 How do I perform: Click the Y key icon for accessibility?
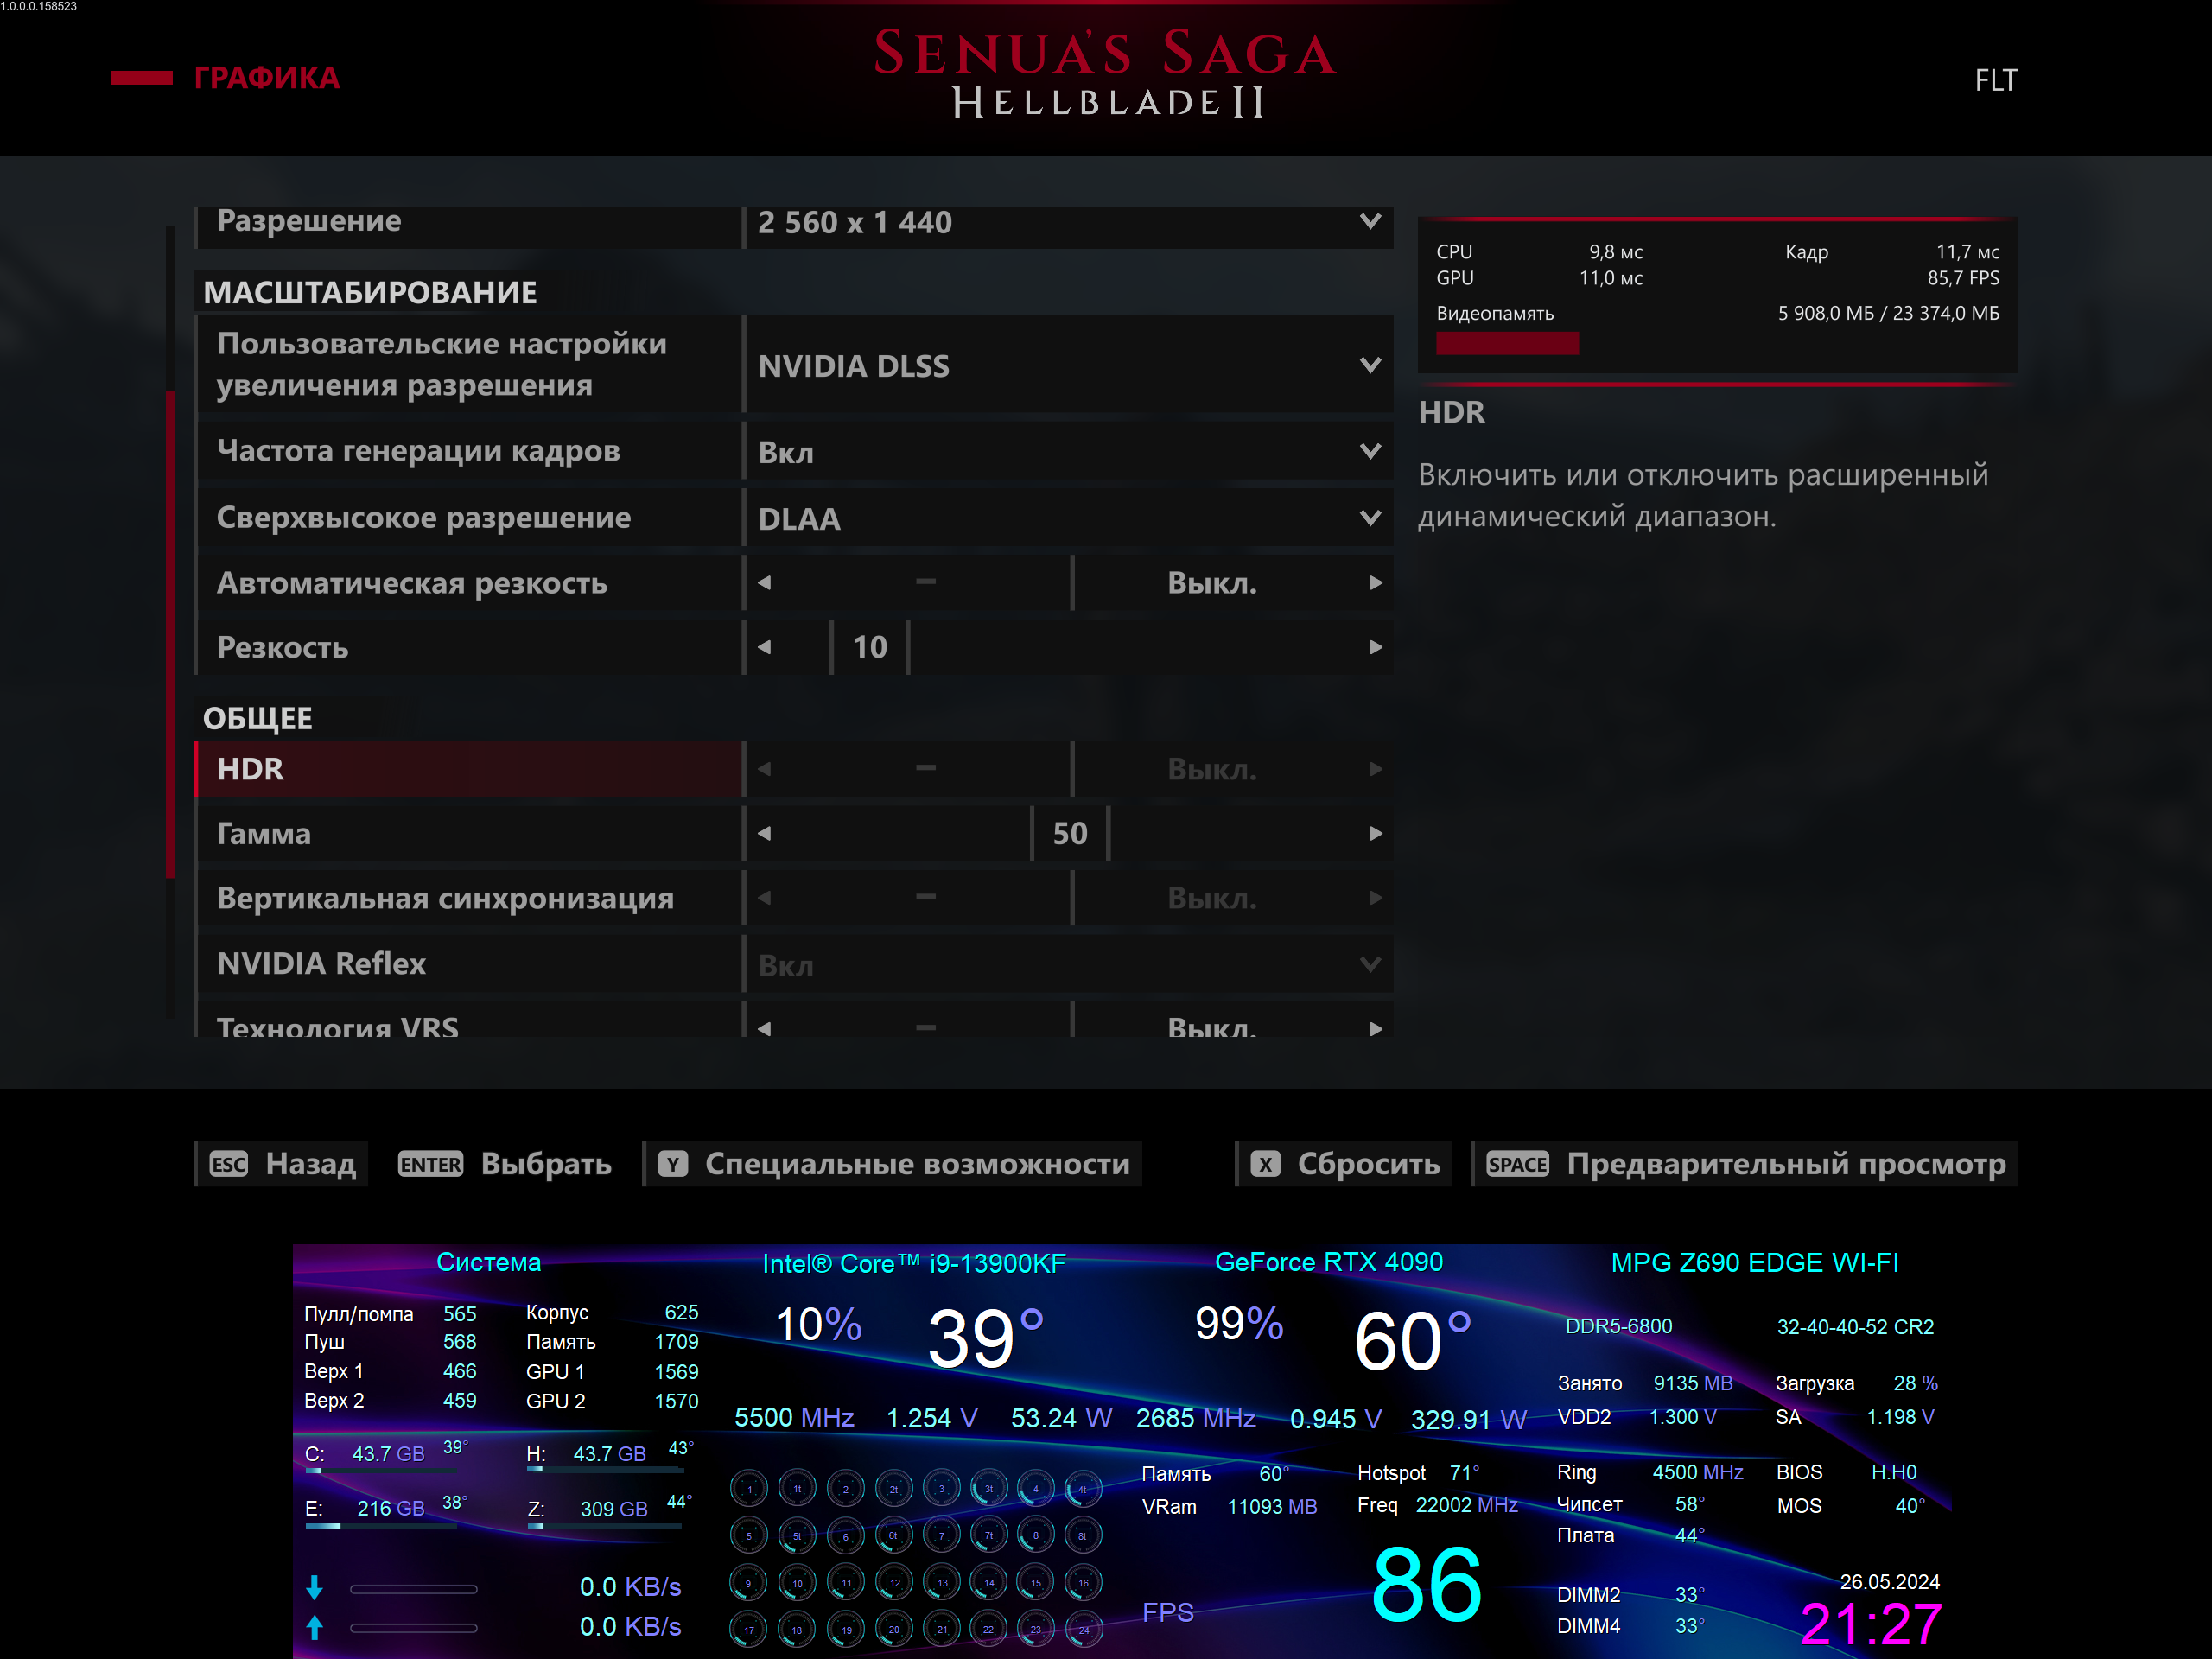pos(673,1164)
